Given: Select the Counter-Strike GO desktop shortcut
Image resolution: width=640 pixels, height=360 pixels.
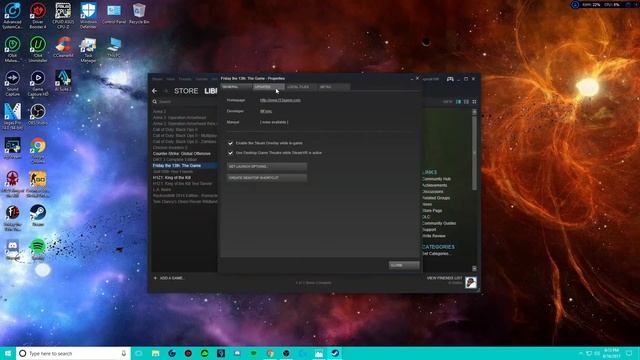Looking at the screenshot, I should (x=38, y=184).
